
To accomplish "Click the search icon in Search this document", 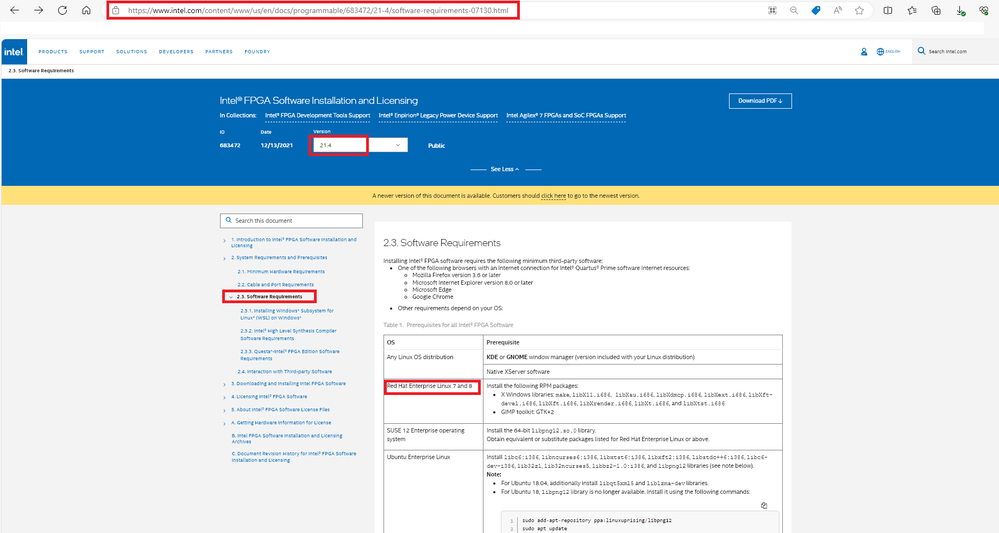I will click(x=229, y=220).
